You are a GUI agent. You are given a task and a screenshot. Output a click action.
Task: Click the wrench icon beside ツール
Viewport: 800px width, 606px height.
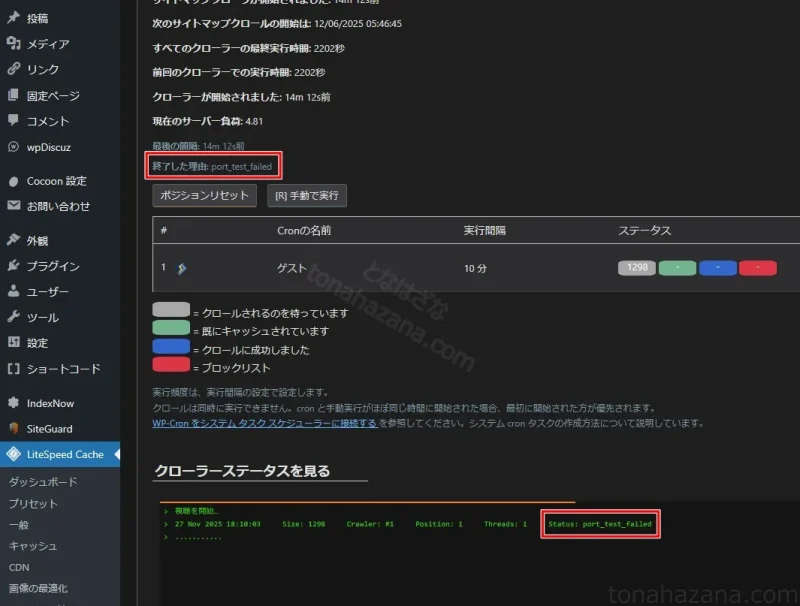[x=13, y=317]
